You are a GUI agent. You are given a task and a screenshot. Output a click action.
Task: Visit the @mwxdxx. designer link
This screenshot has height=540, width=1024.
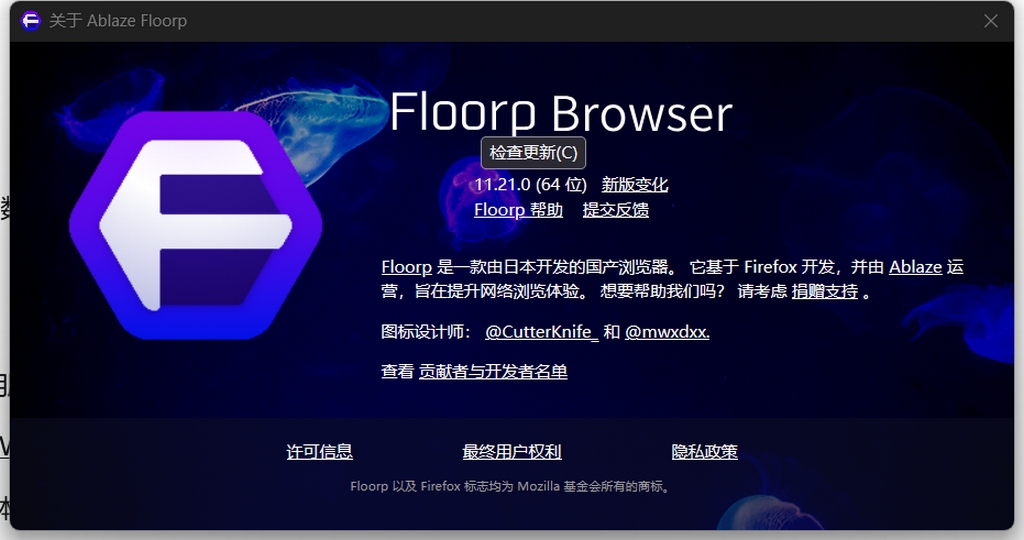(x=667, y=332)
